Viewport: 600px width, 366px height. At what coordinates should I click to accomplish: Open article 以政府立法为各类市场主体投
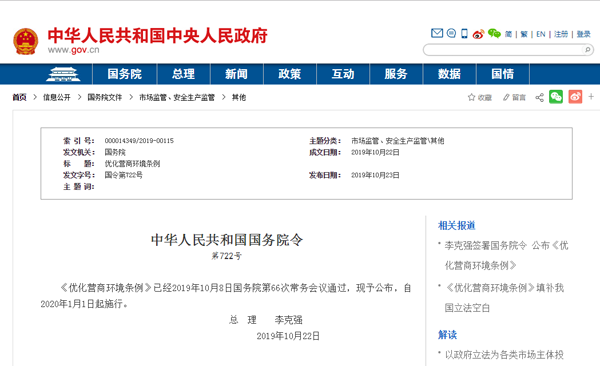pyautogui.click(x=504, y=355)
